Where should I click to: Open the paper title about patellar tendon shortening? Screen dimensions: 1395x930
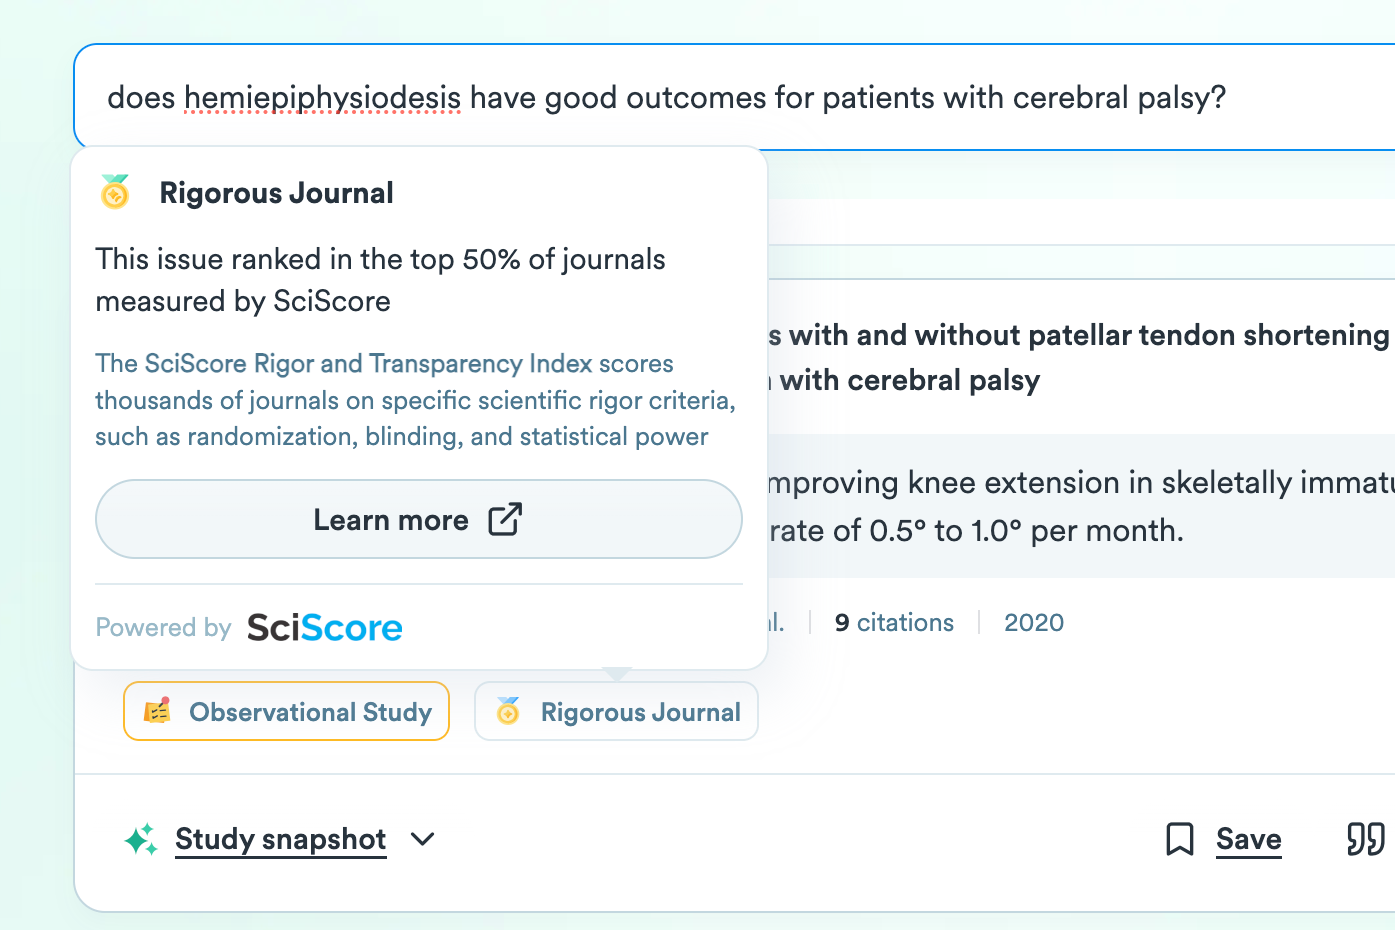[1080, 336]
